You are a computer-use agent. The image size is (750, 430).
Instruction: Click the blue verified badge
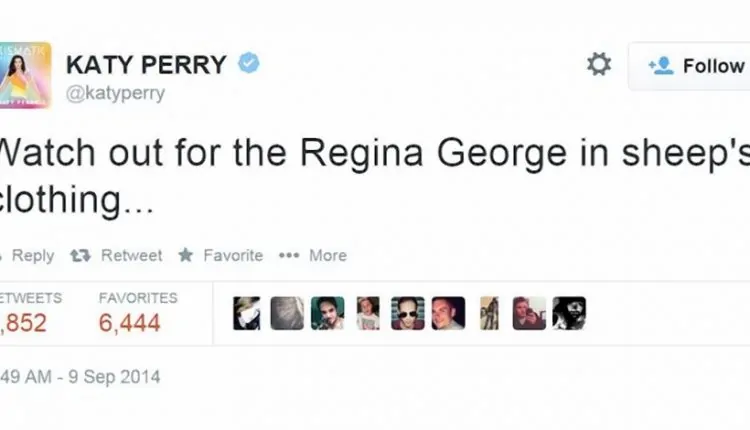249,63
